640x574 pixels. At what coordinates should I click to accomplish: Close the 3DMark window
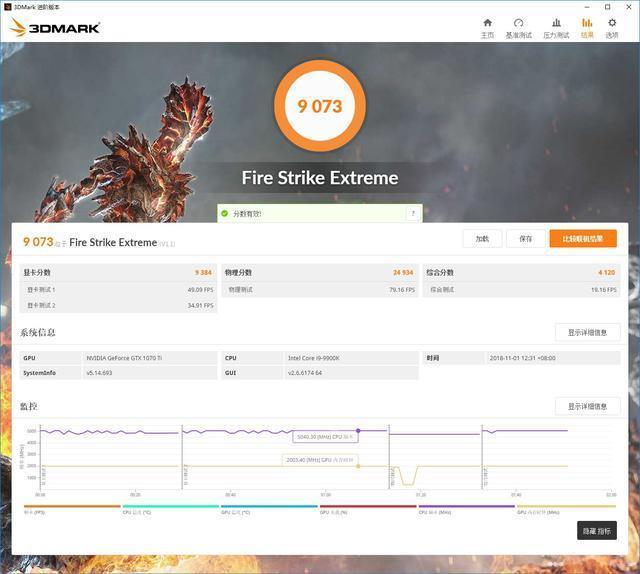point(629,7)
